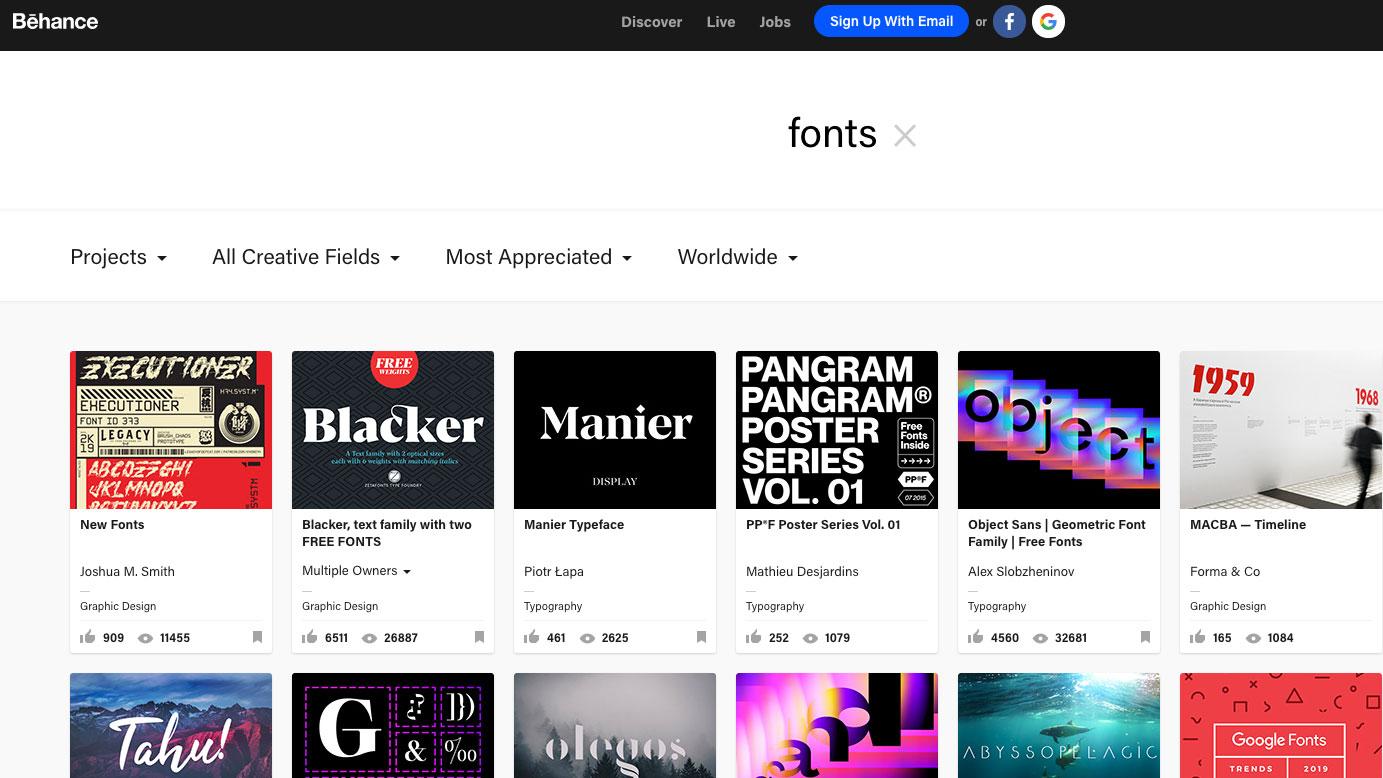
Task: Click eye icon on Object Sans card
Action: (1040, 638)
